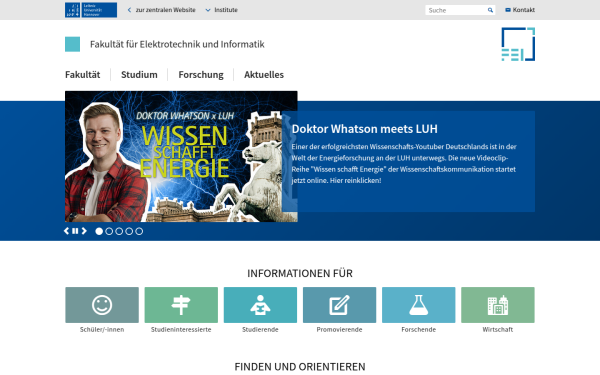Advance to next slide with right arrow
The height and width of the screenshot is (375, 600).
click(84, 231)
